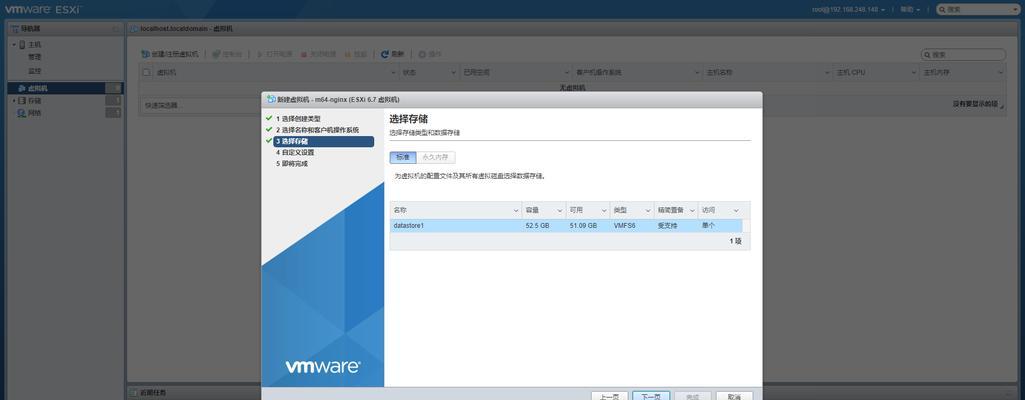Select wizard step 3 选择存储
1025x400 pixels.
click(x=324, y=141)
